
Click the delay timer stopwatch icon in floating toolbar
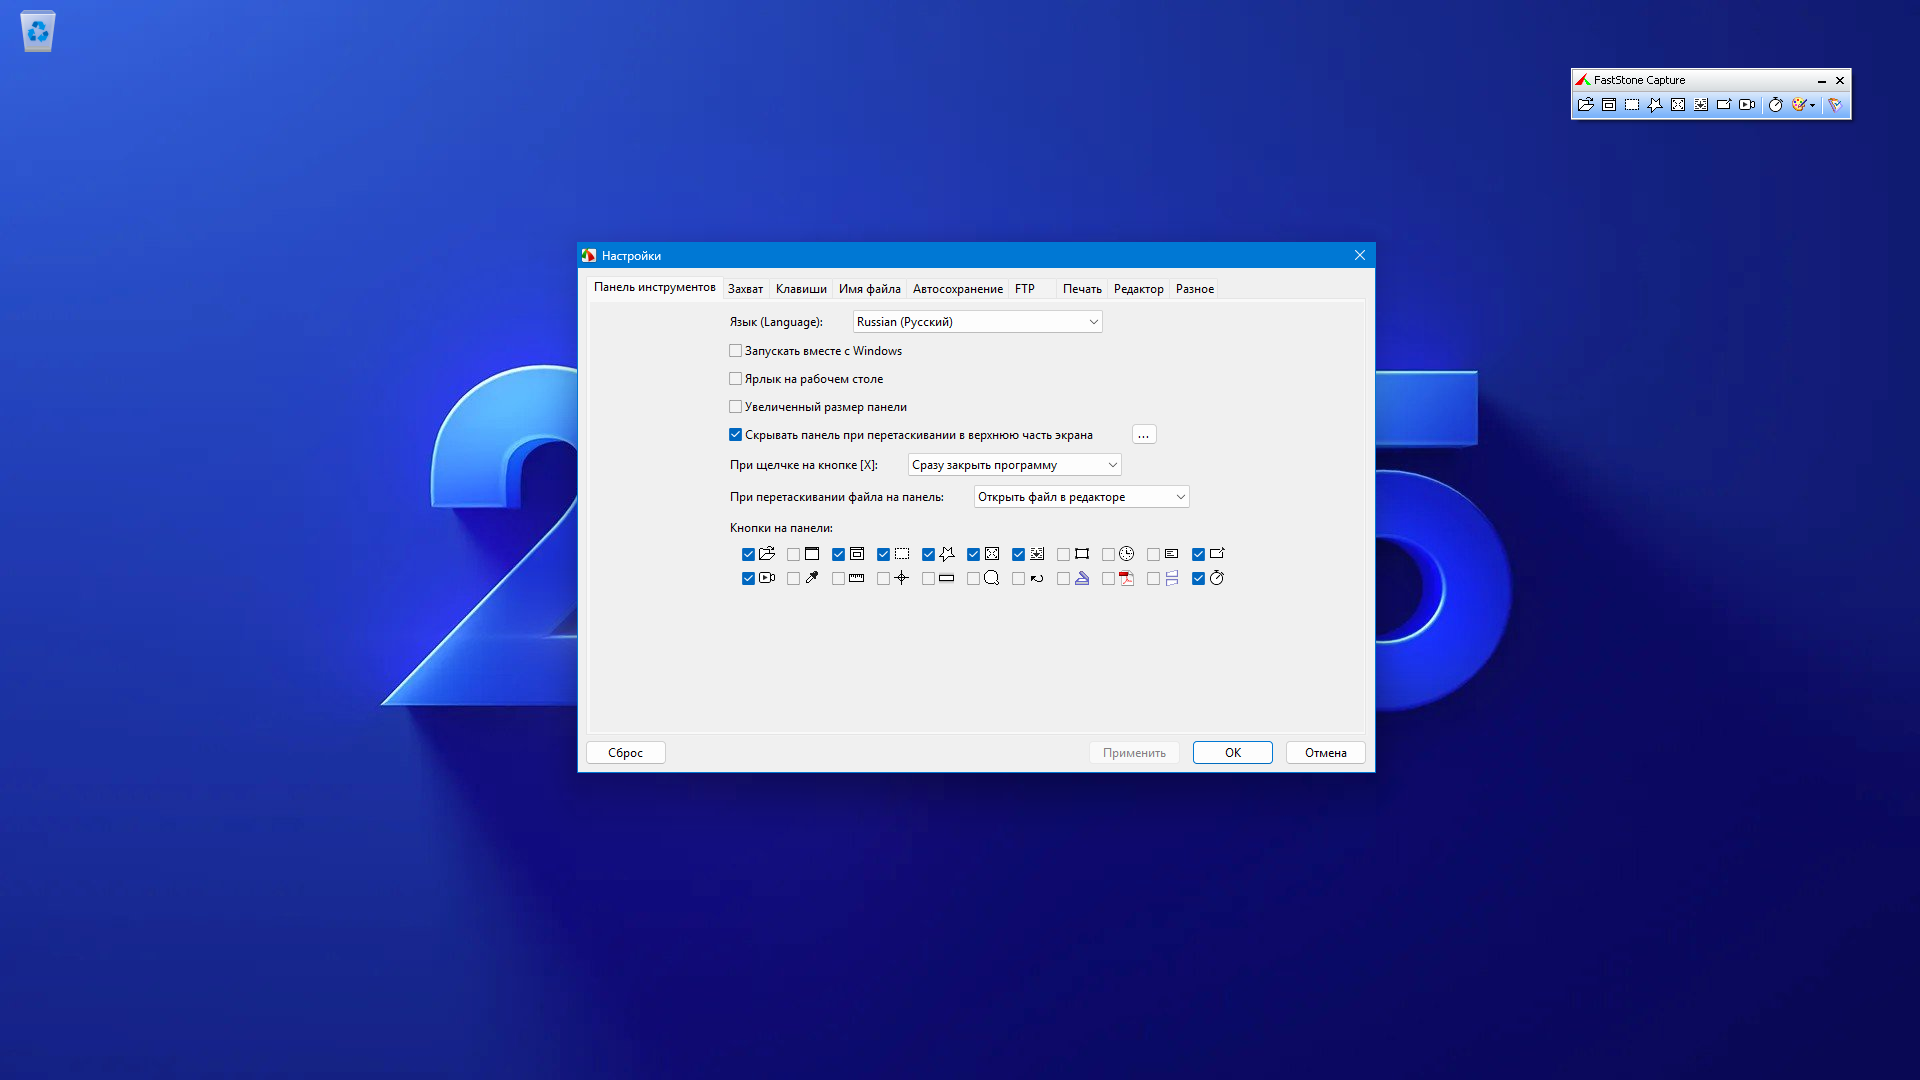pyautogui.click(x=1776, y=105)
